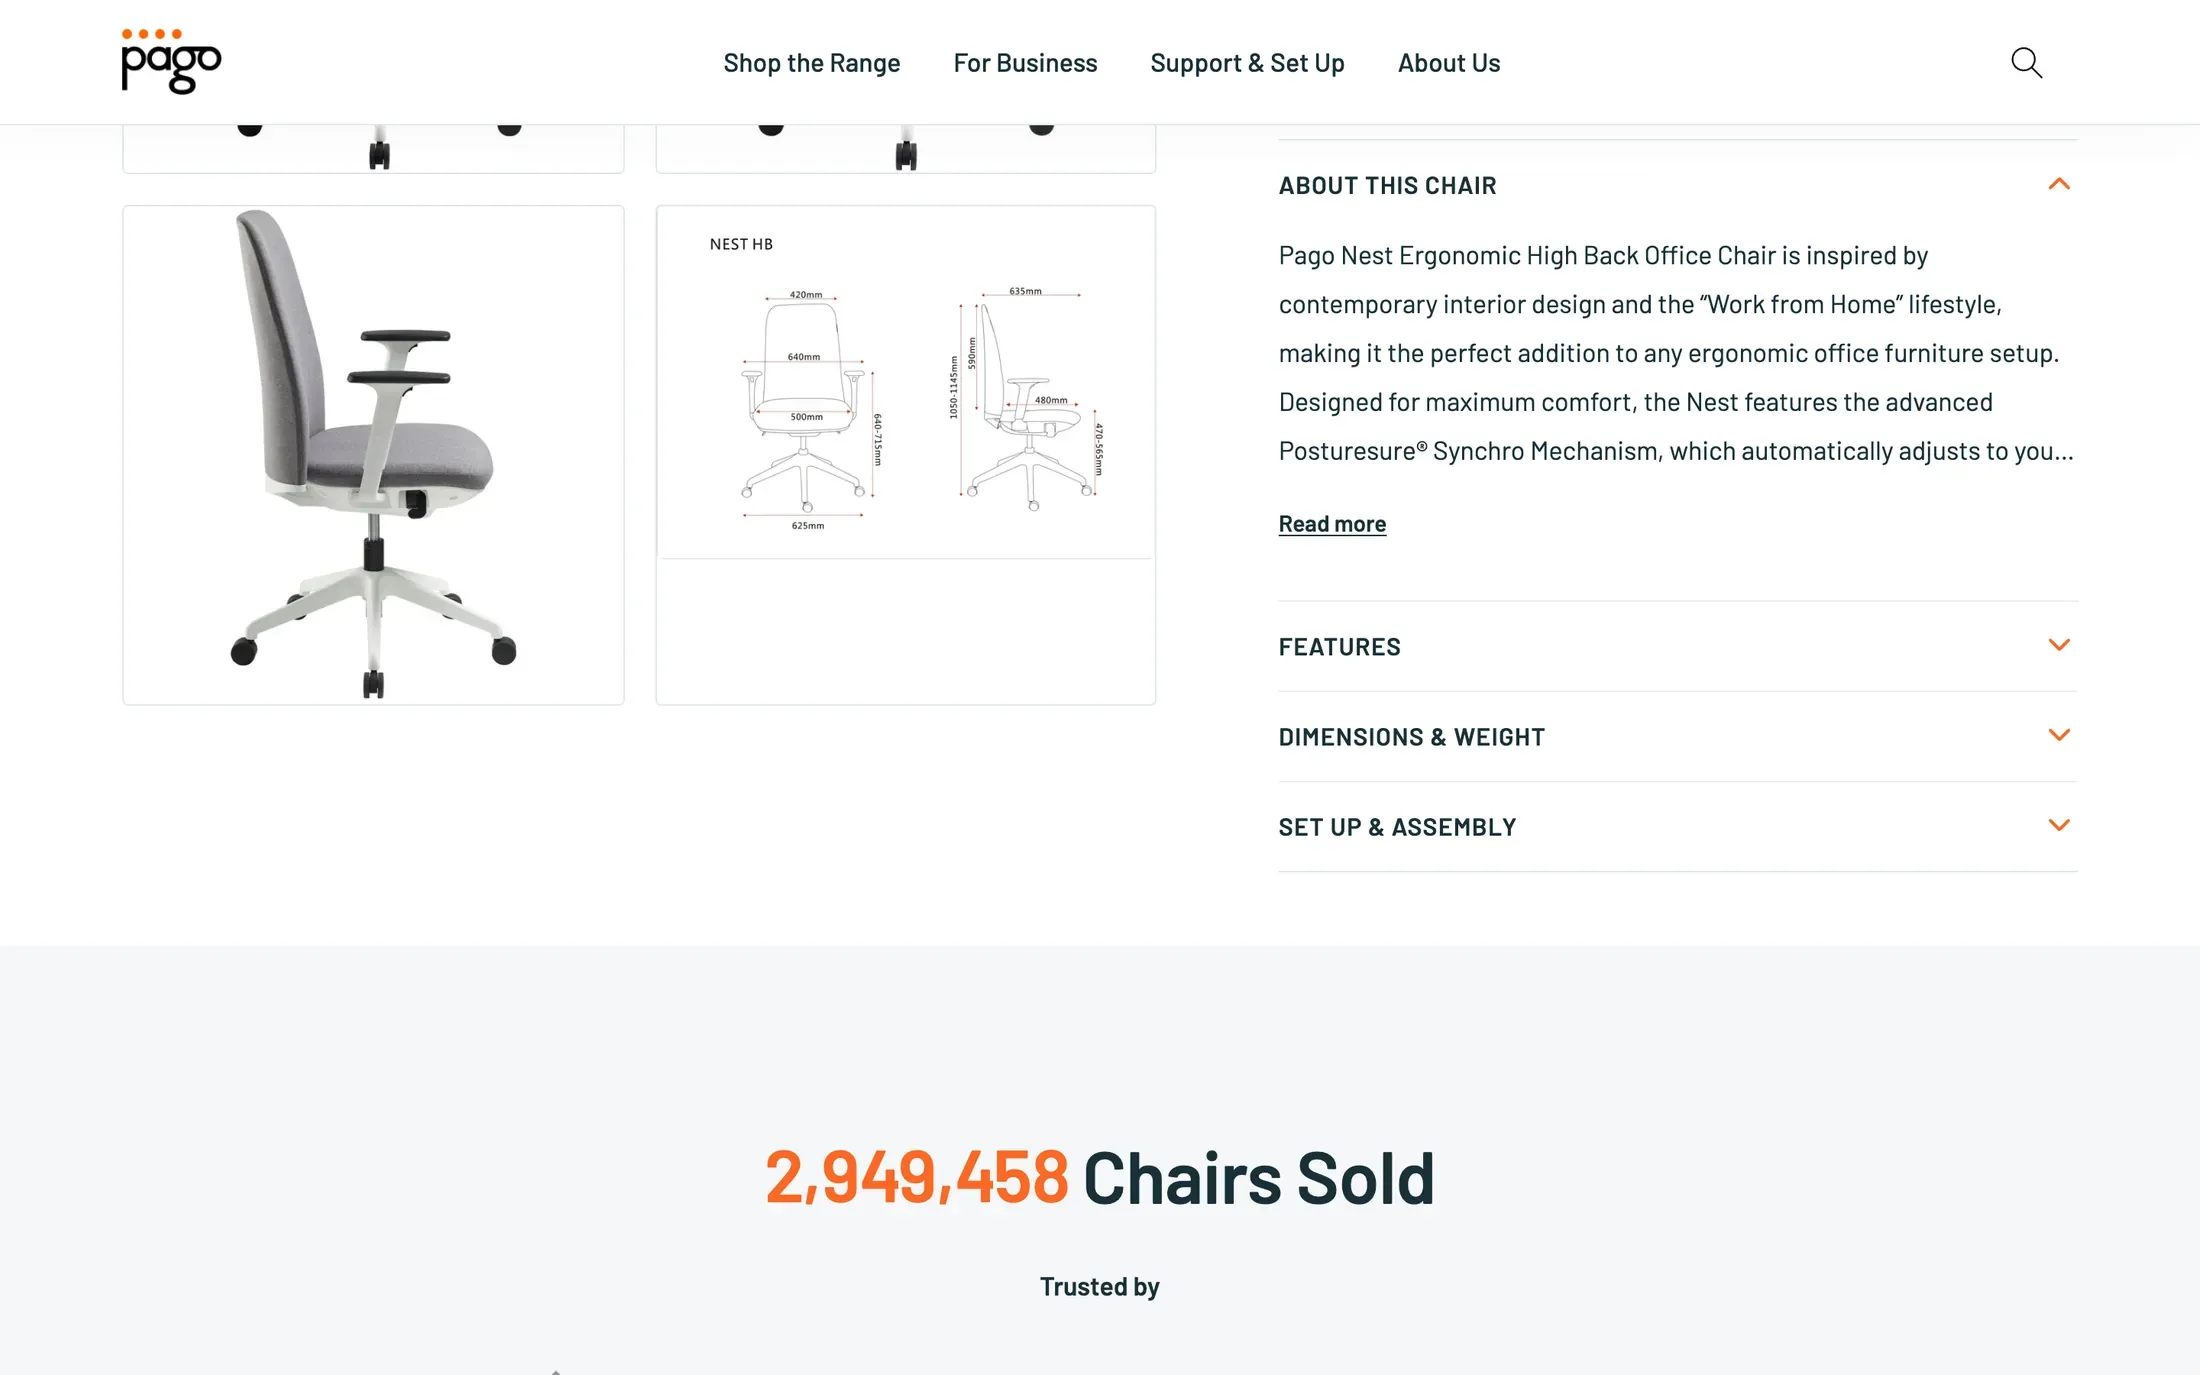Click the Features heading text
The width and height of the screenshot is (2200, 1375).
(1339, 646)
